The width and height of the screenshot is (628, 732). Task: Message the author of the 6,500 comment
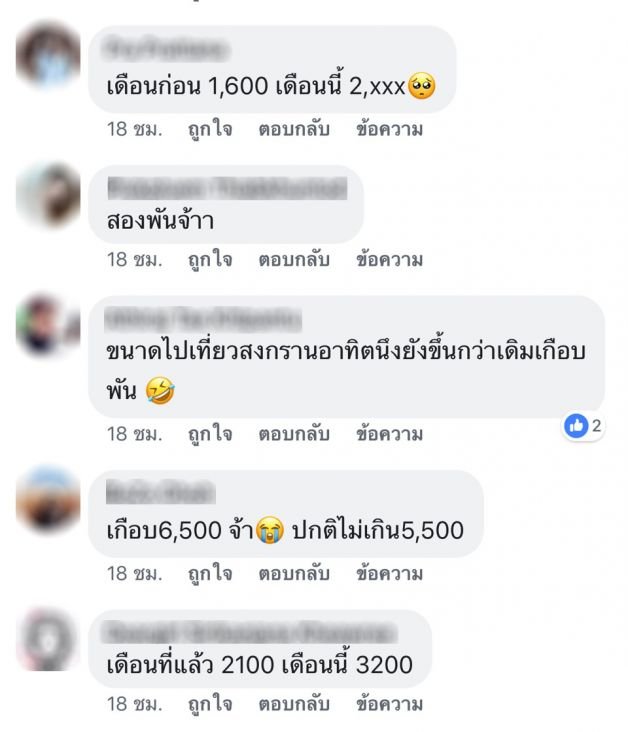coord(389,573)
